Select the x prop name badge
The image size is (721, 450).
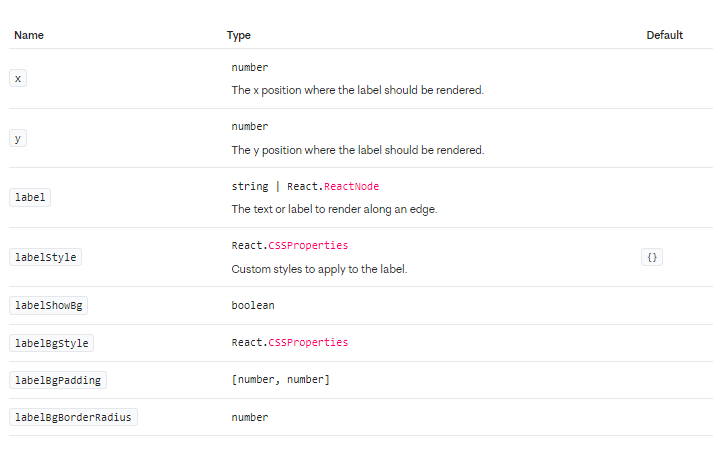tap(18, 79)
